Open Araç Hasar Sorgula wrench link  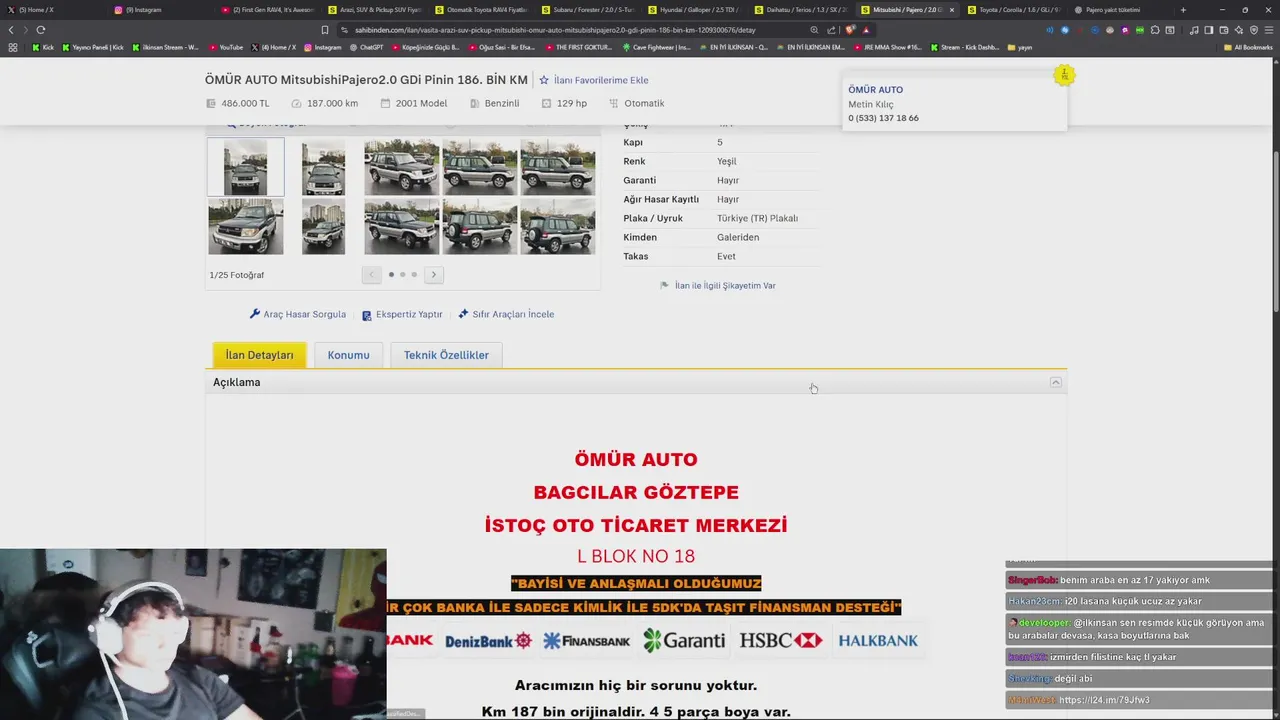coord(297,314)
